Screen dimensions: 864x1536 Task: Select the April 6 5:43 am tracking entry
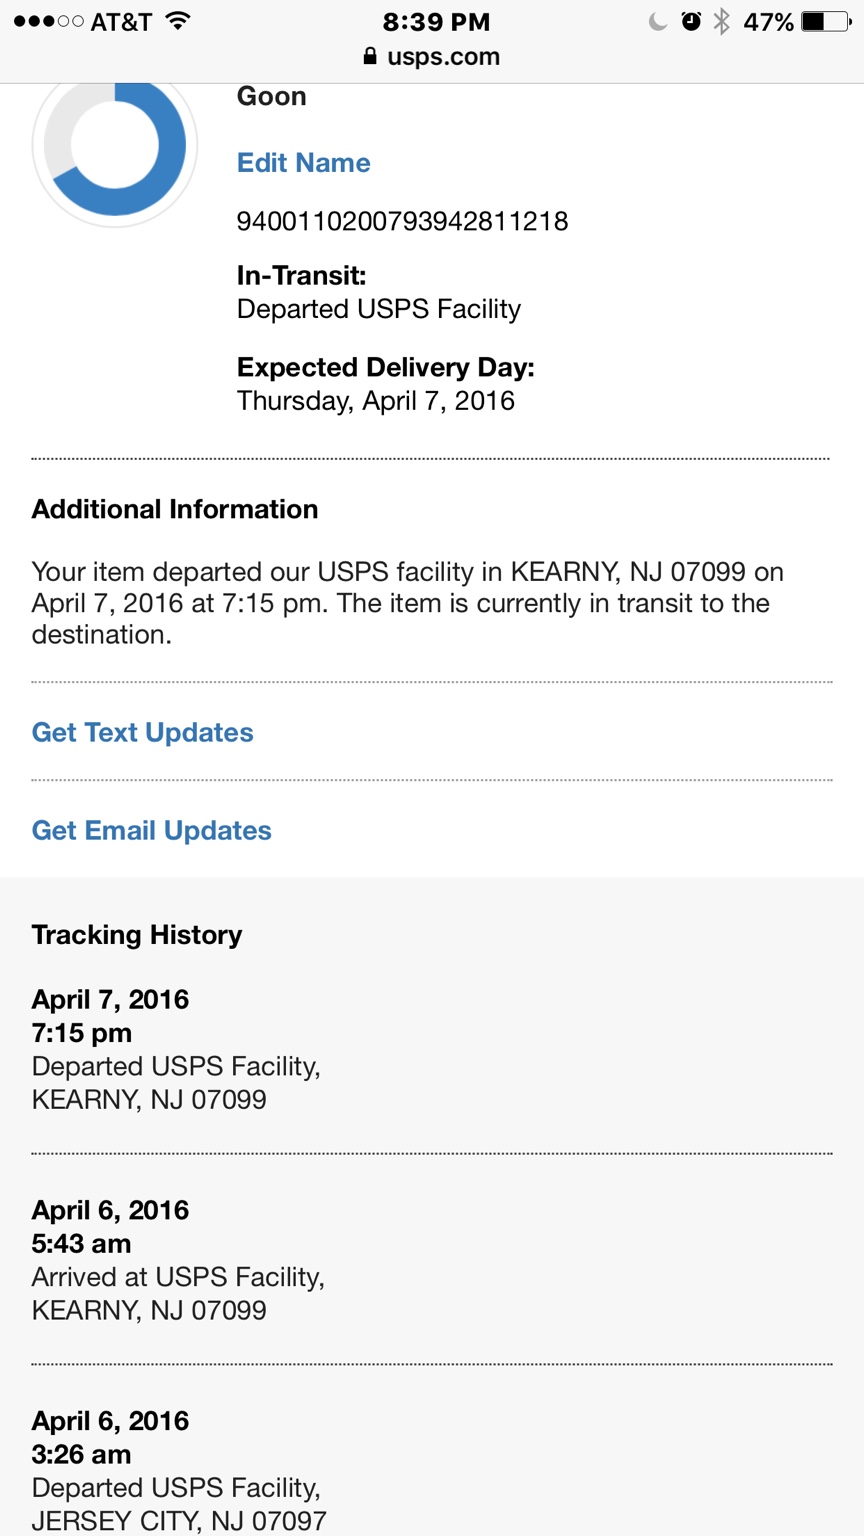click(x=178, y=1260)
